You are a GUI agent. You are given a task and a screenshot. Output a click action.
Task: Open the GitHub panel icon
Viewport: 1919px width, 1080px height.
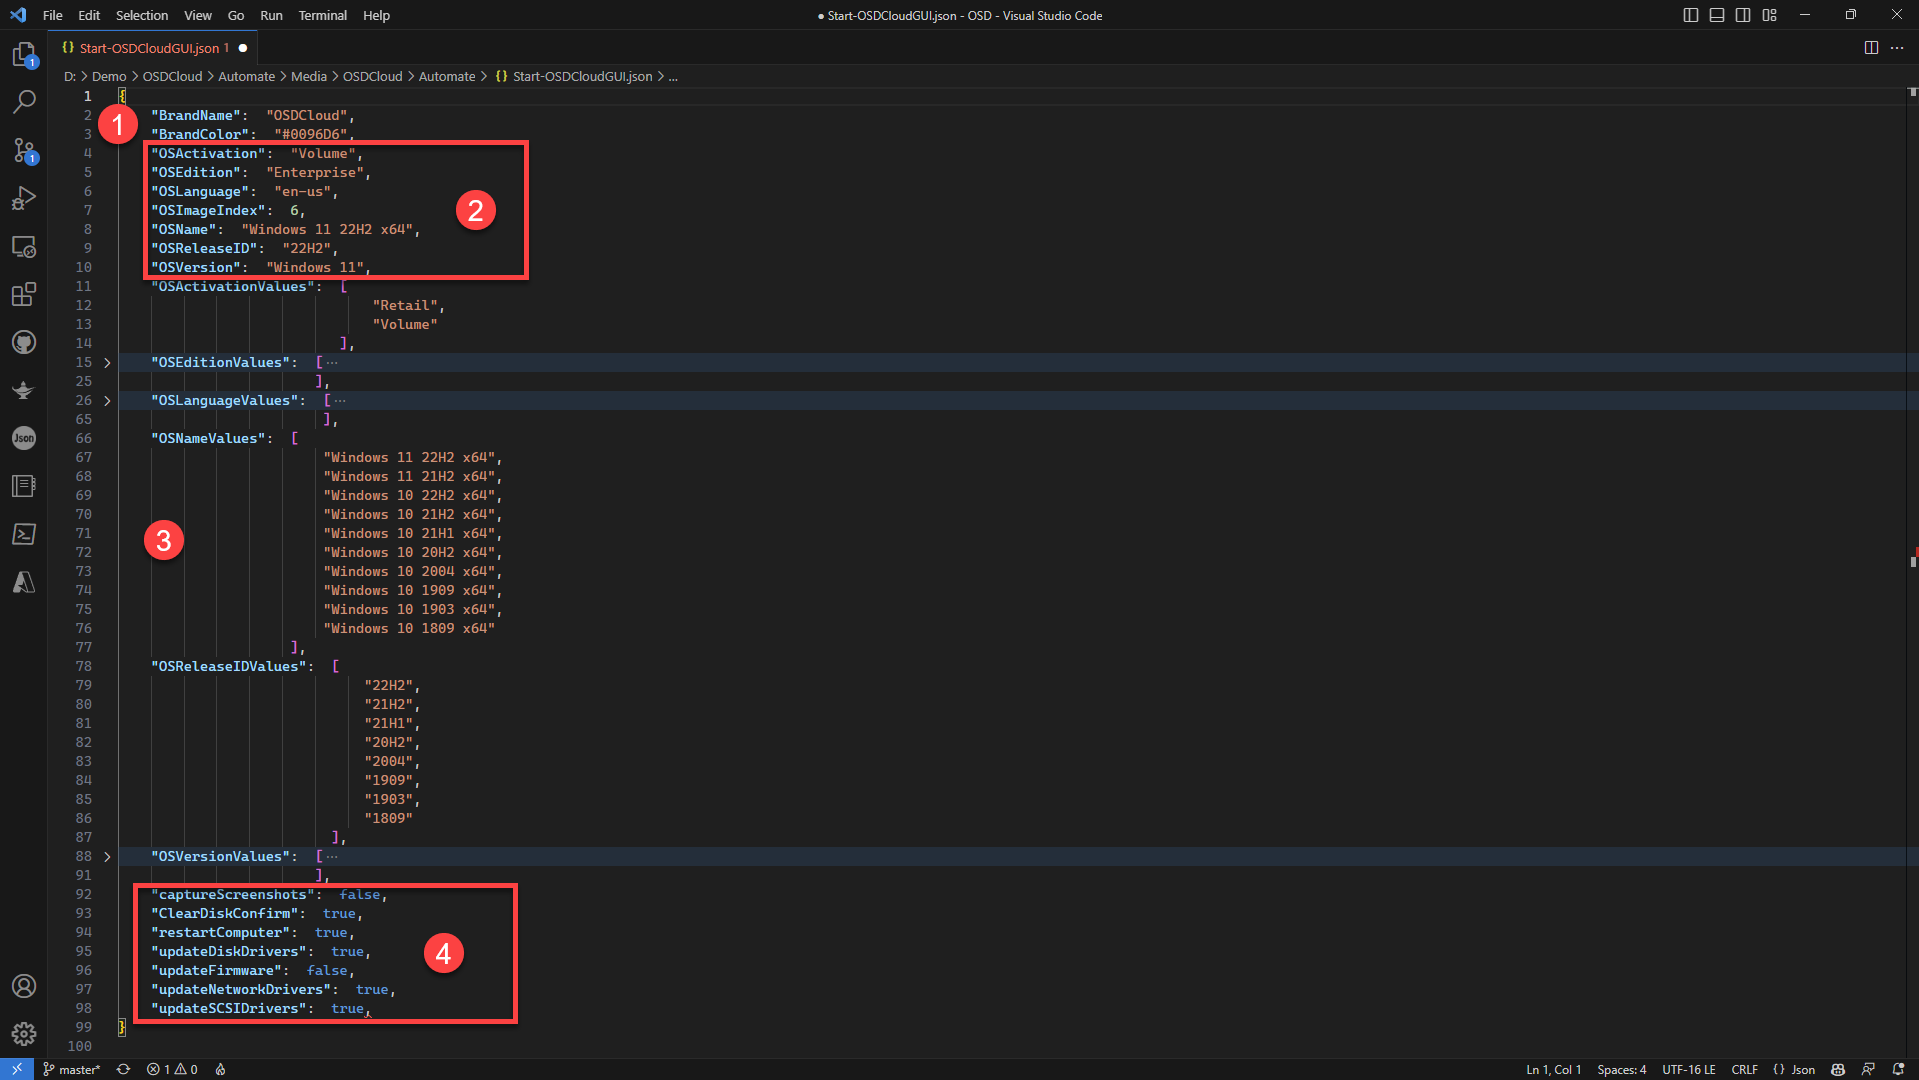point(24,342)
